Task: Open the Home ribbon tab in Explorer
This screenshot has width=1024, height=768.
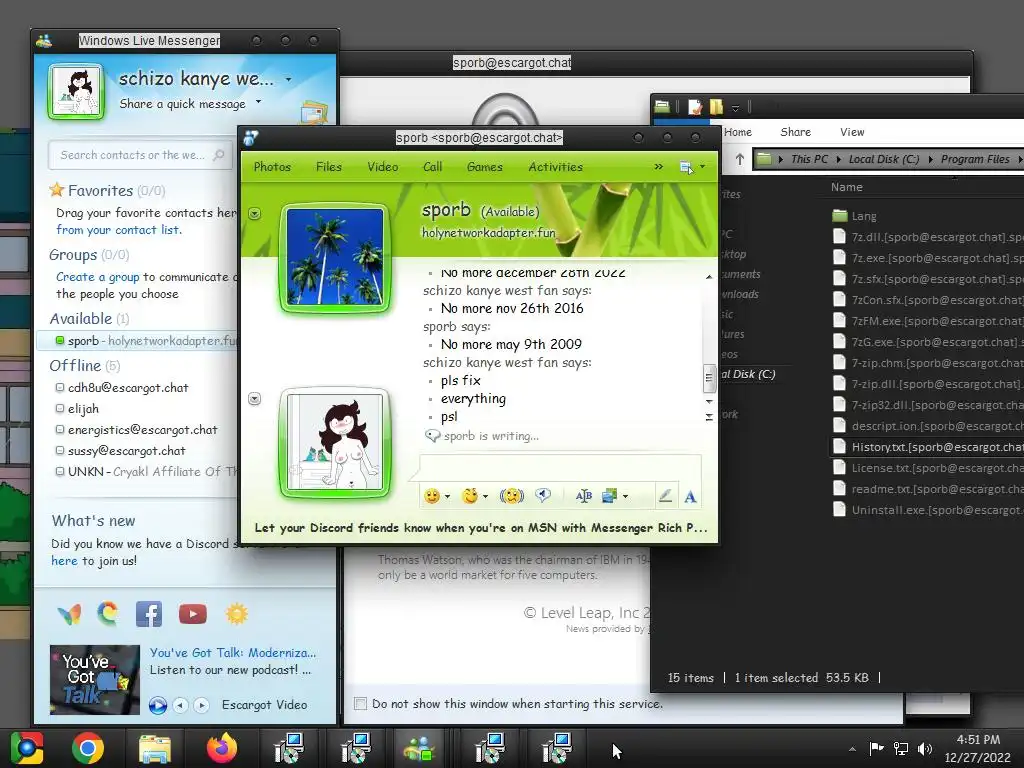Action: coord(738,132)
